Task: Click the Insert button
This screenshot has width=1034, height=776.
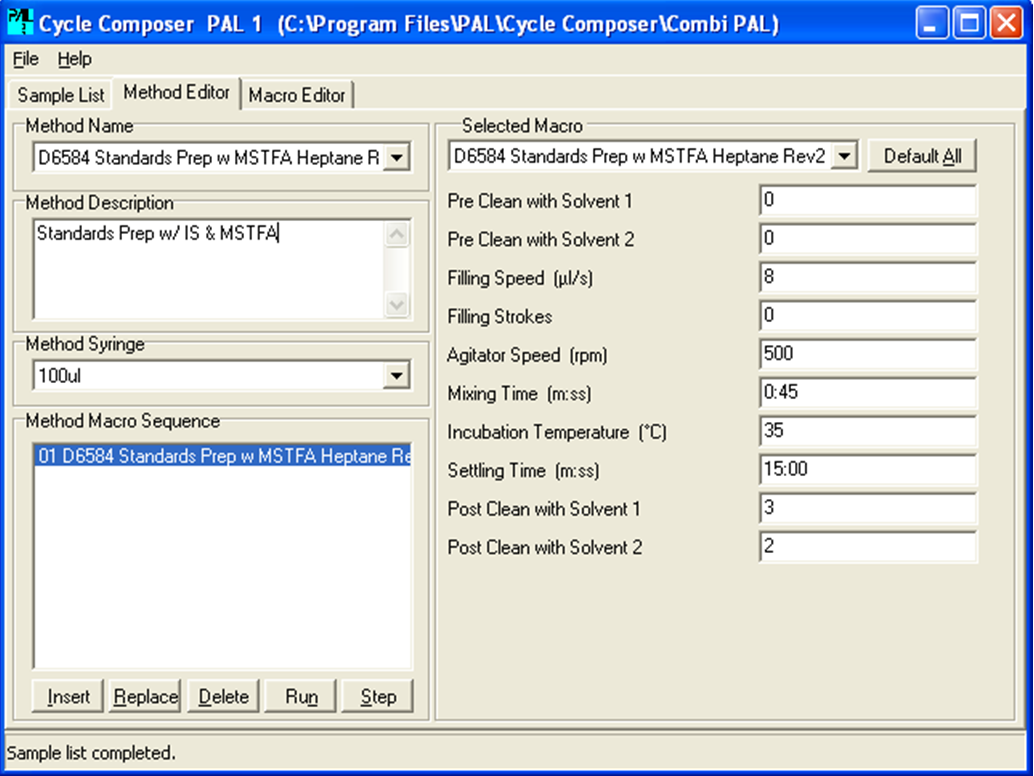Action: 68,696
